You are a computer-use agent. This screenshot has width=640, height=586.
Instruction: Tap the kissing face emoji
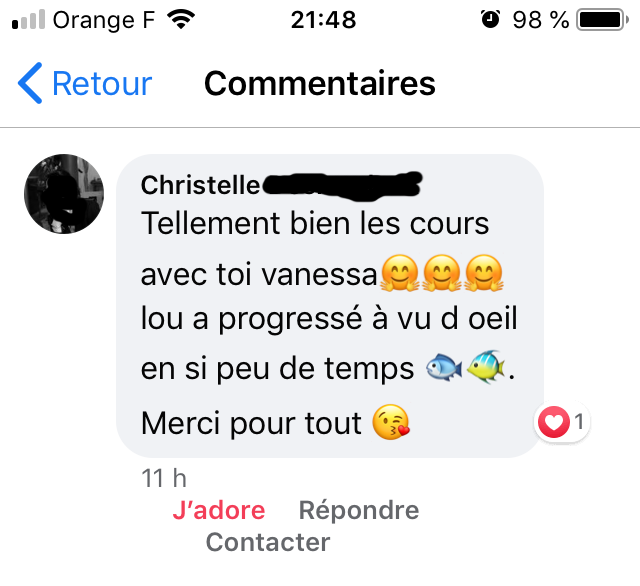[391, 422]
